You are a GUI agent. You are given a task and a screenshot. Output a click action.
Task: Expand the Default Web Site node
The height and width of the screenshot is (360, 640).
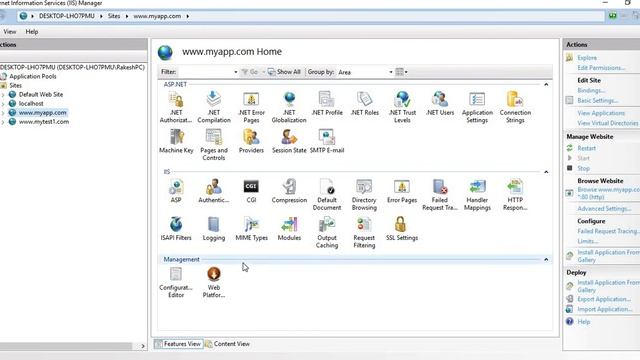pos(3,95)
